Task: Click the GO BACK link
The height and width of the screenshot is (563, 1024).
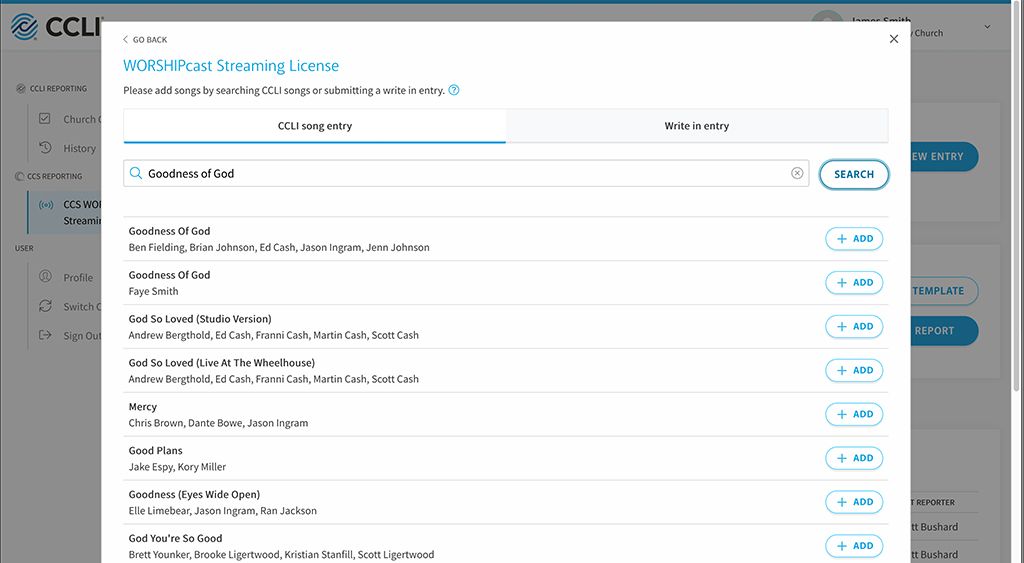Action: point(145,40)
